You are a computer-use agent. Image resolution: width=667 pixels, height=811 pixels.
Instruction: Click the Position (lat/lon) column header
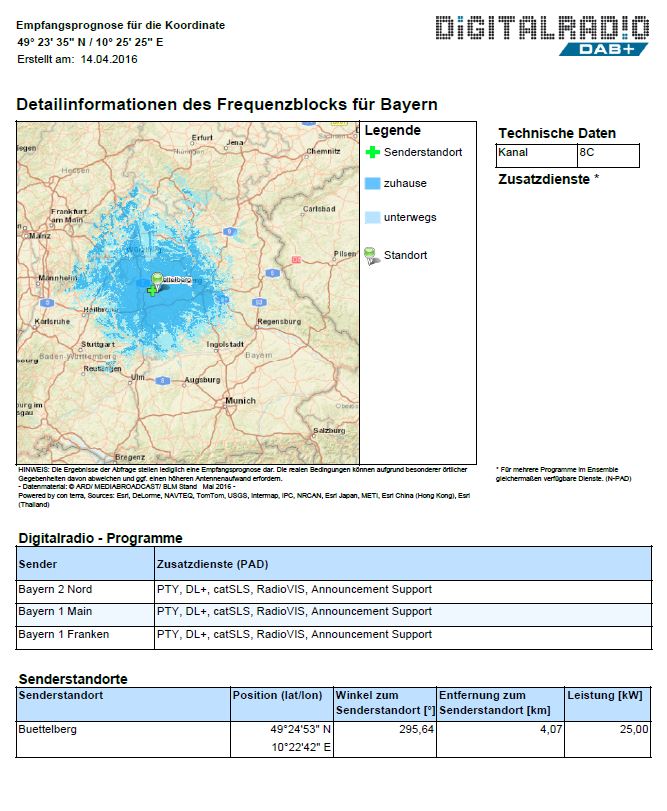pos(278,695)
